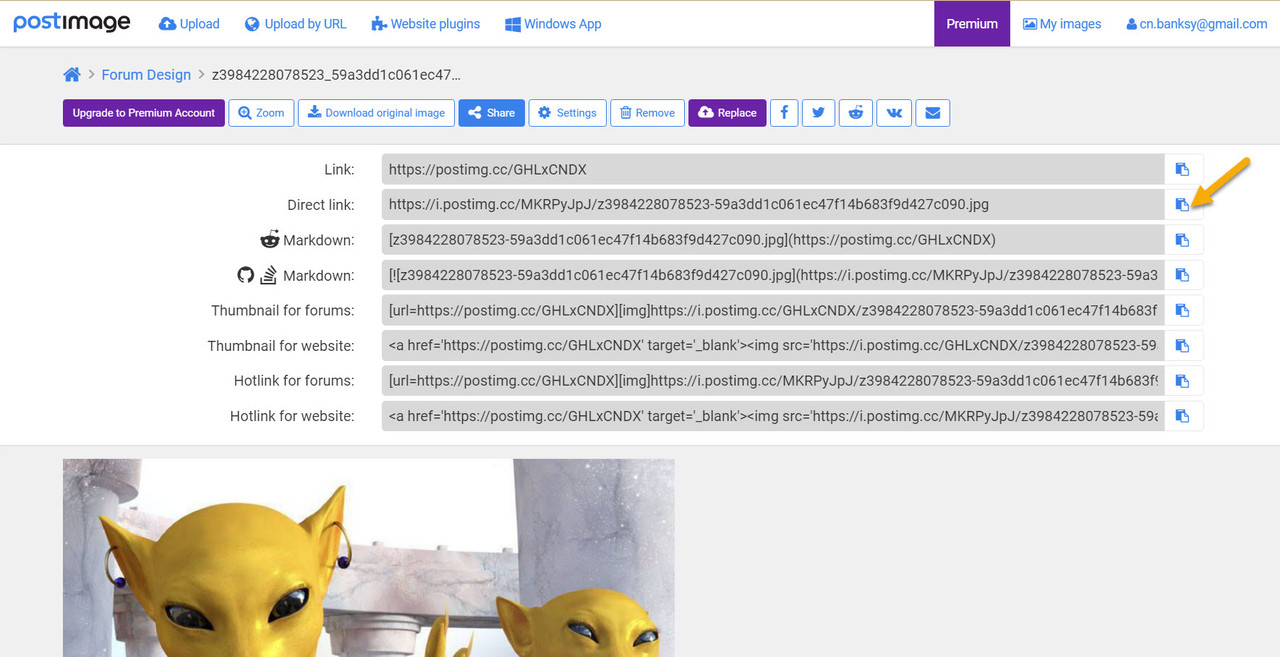
Task: Open the Forum Design gallery breadcrumb
Action: 146,75
